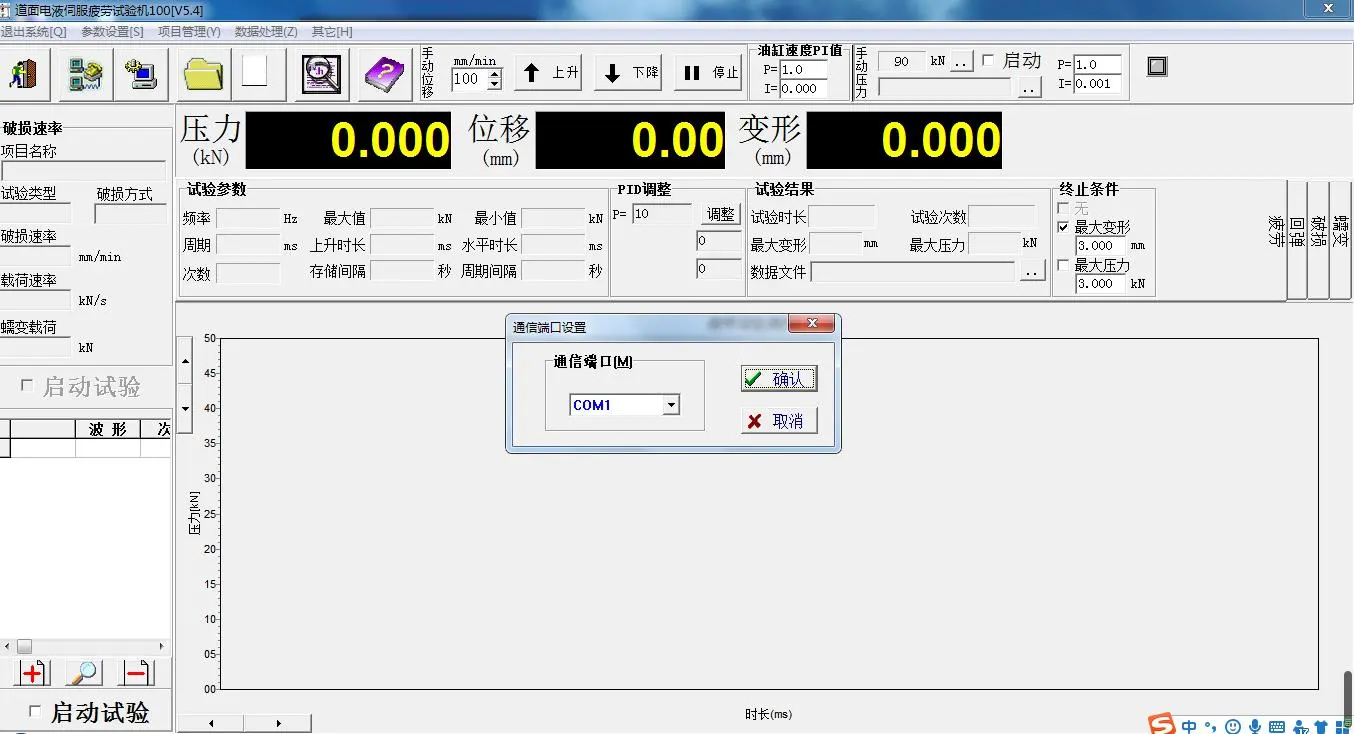Click chart right arrow below the graph

278,723
